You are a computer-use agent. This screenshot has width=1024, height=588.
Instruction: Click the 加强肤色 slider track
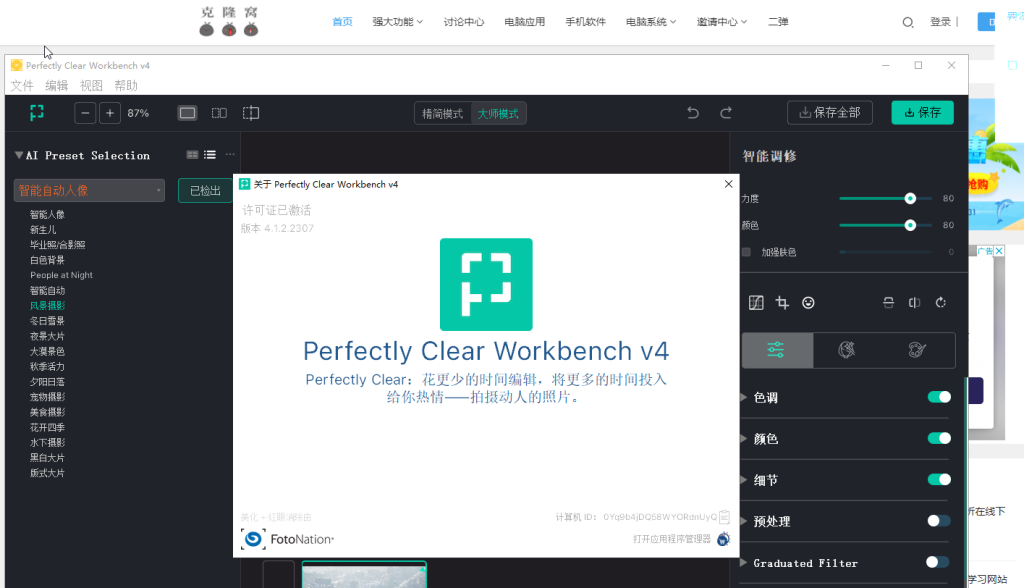886,252
